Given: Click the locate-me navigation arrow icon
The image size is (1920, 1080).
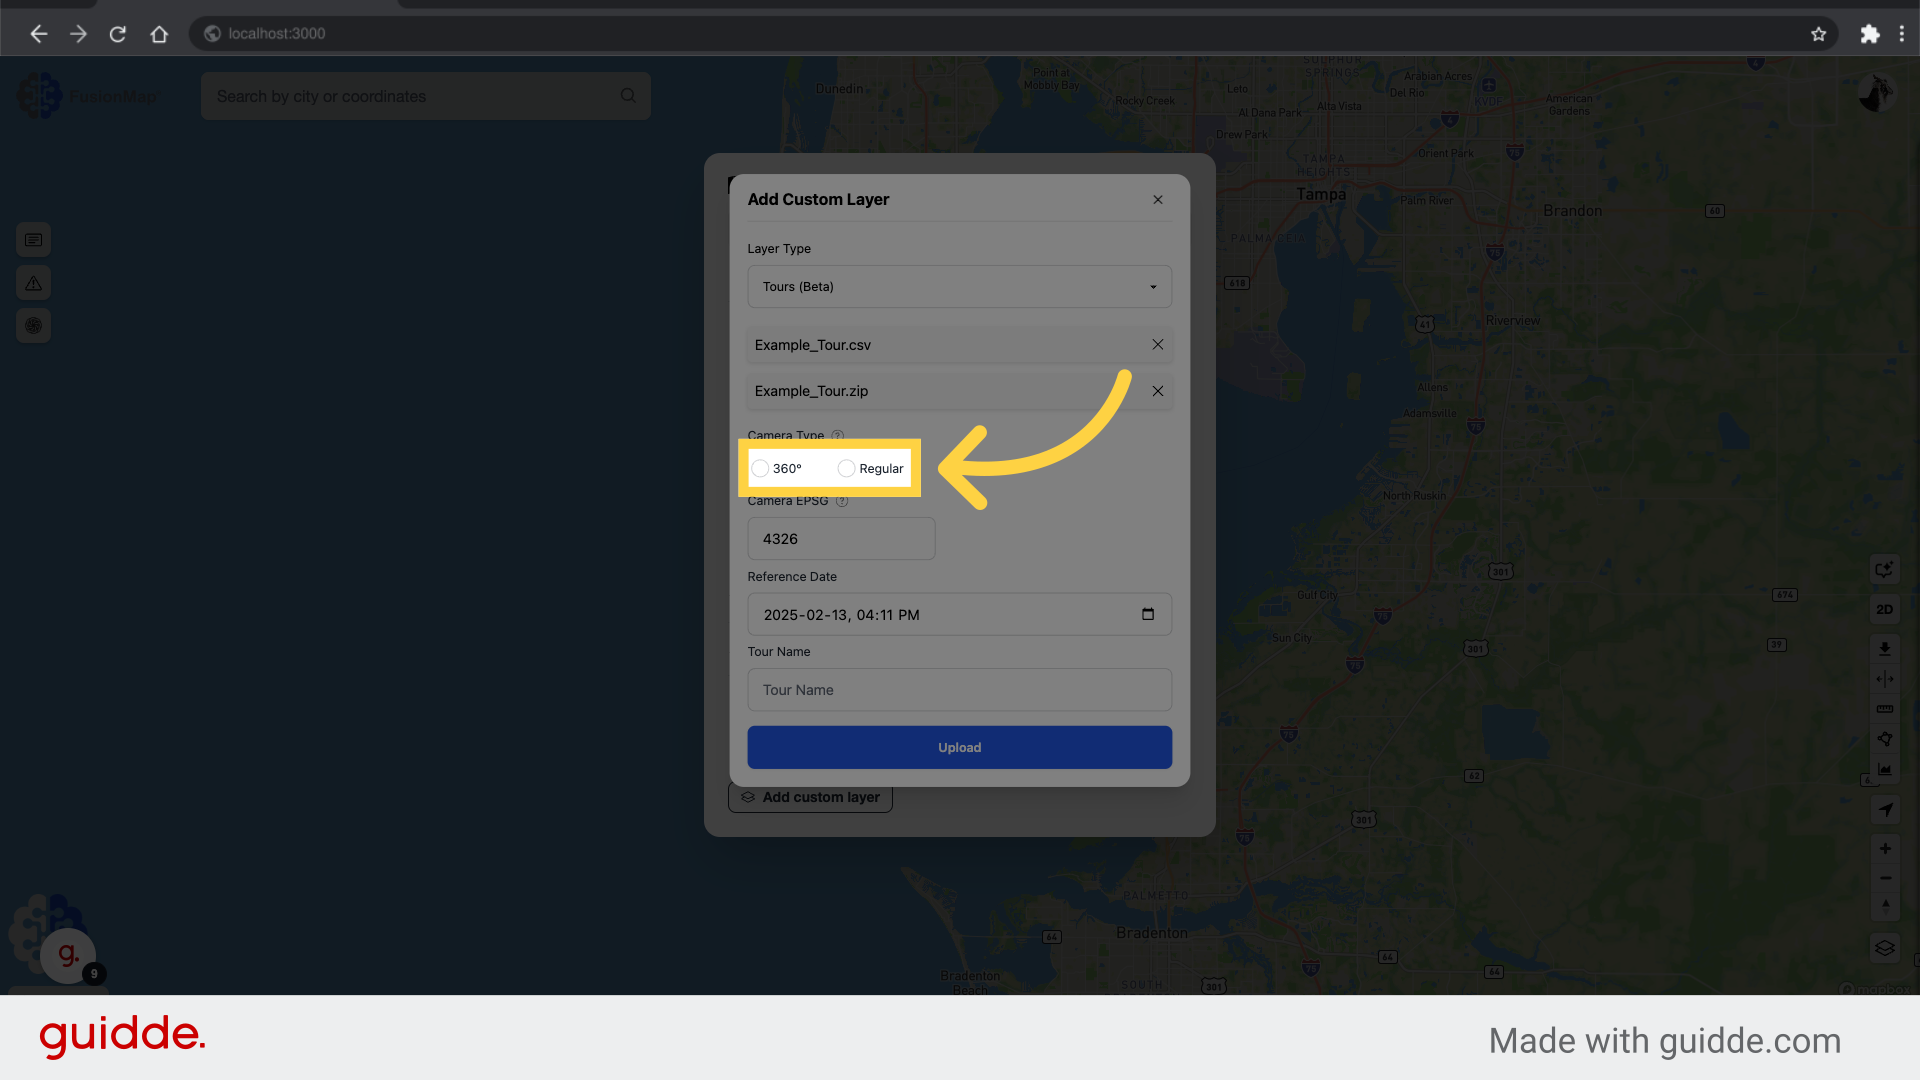Looking at the screenshot, I should click(1884, 809).
